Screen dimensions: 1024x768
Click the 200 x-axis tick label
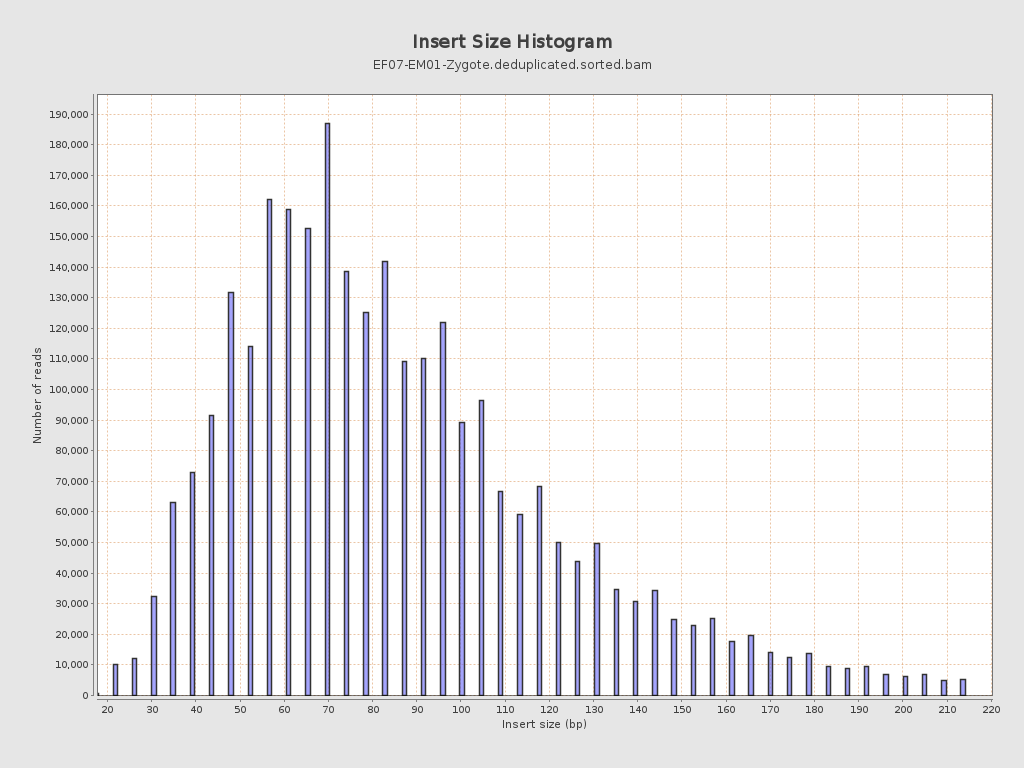903,710
